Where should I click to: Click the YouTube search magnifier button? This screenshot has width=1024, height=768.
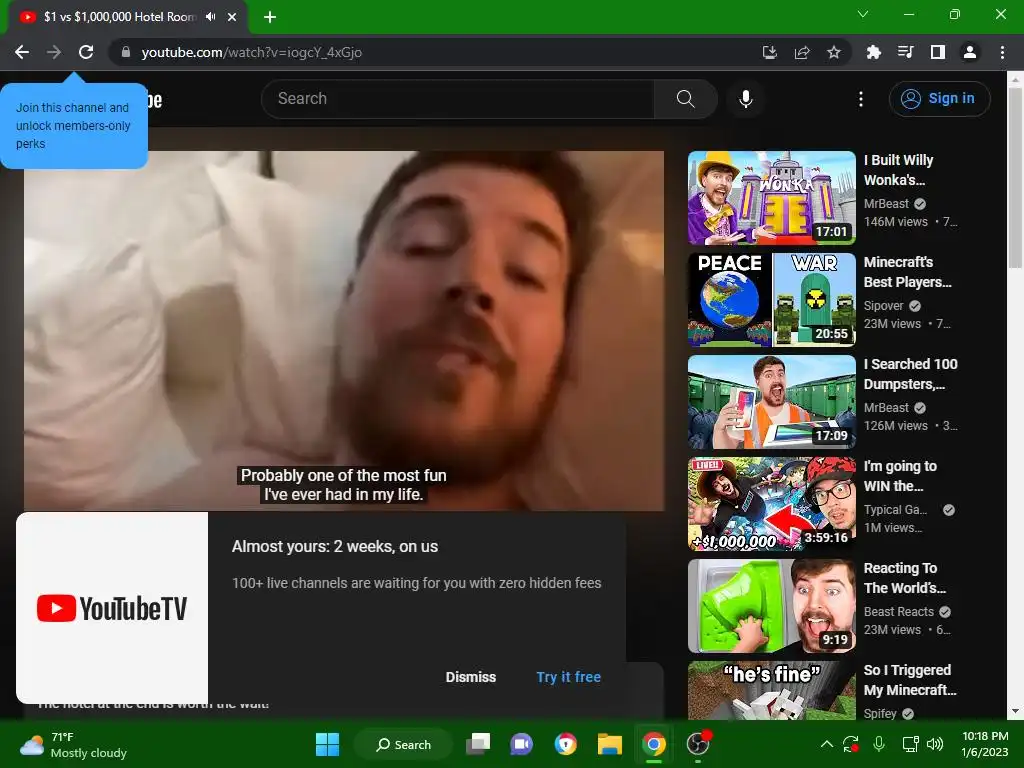(x=685, y=99)
